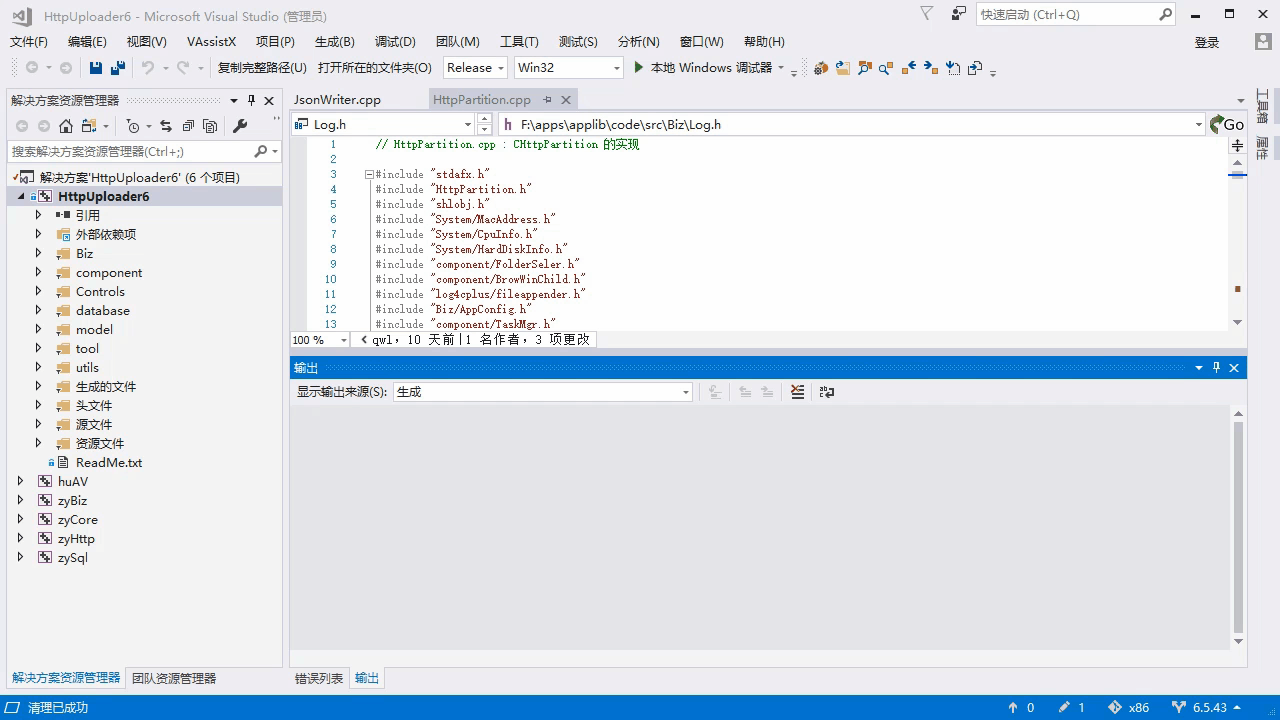1280x720 pixels.
Task: Click the VAssistX find symbol icon
Action: [x=865, y=68]
